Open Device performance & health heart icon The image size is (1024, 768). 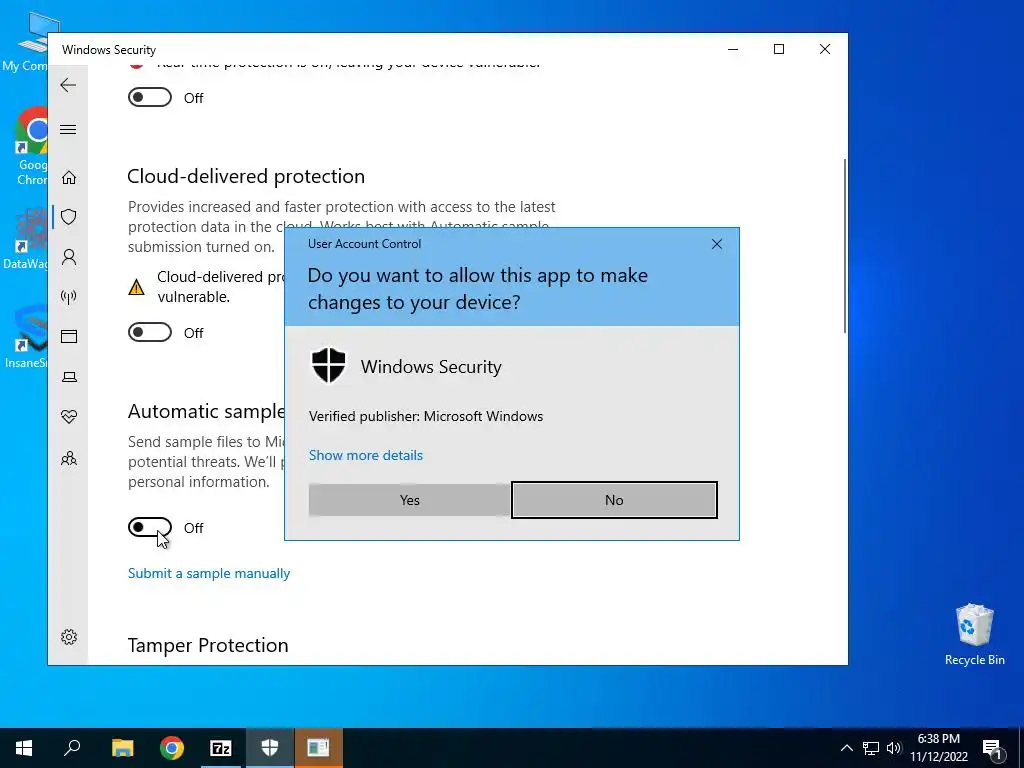pos(69,417)
